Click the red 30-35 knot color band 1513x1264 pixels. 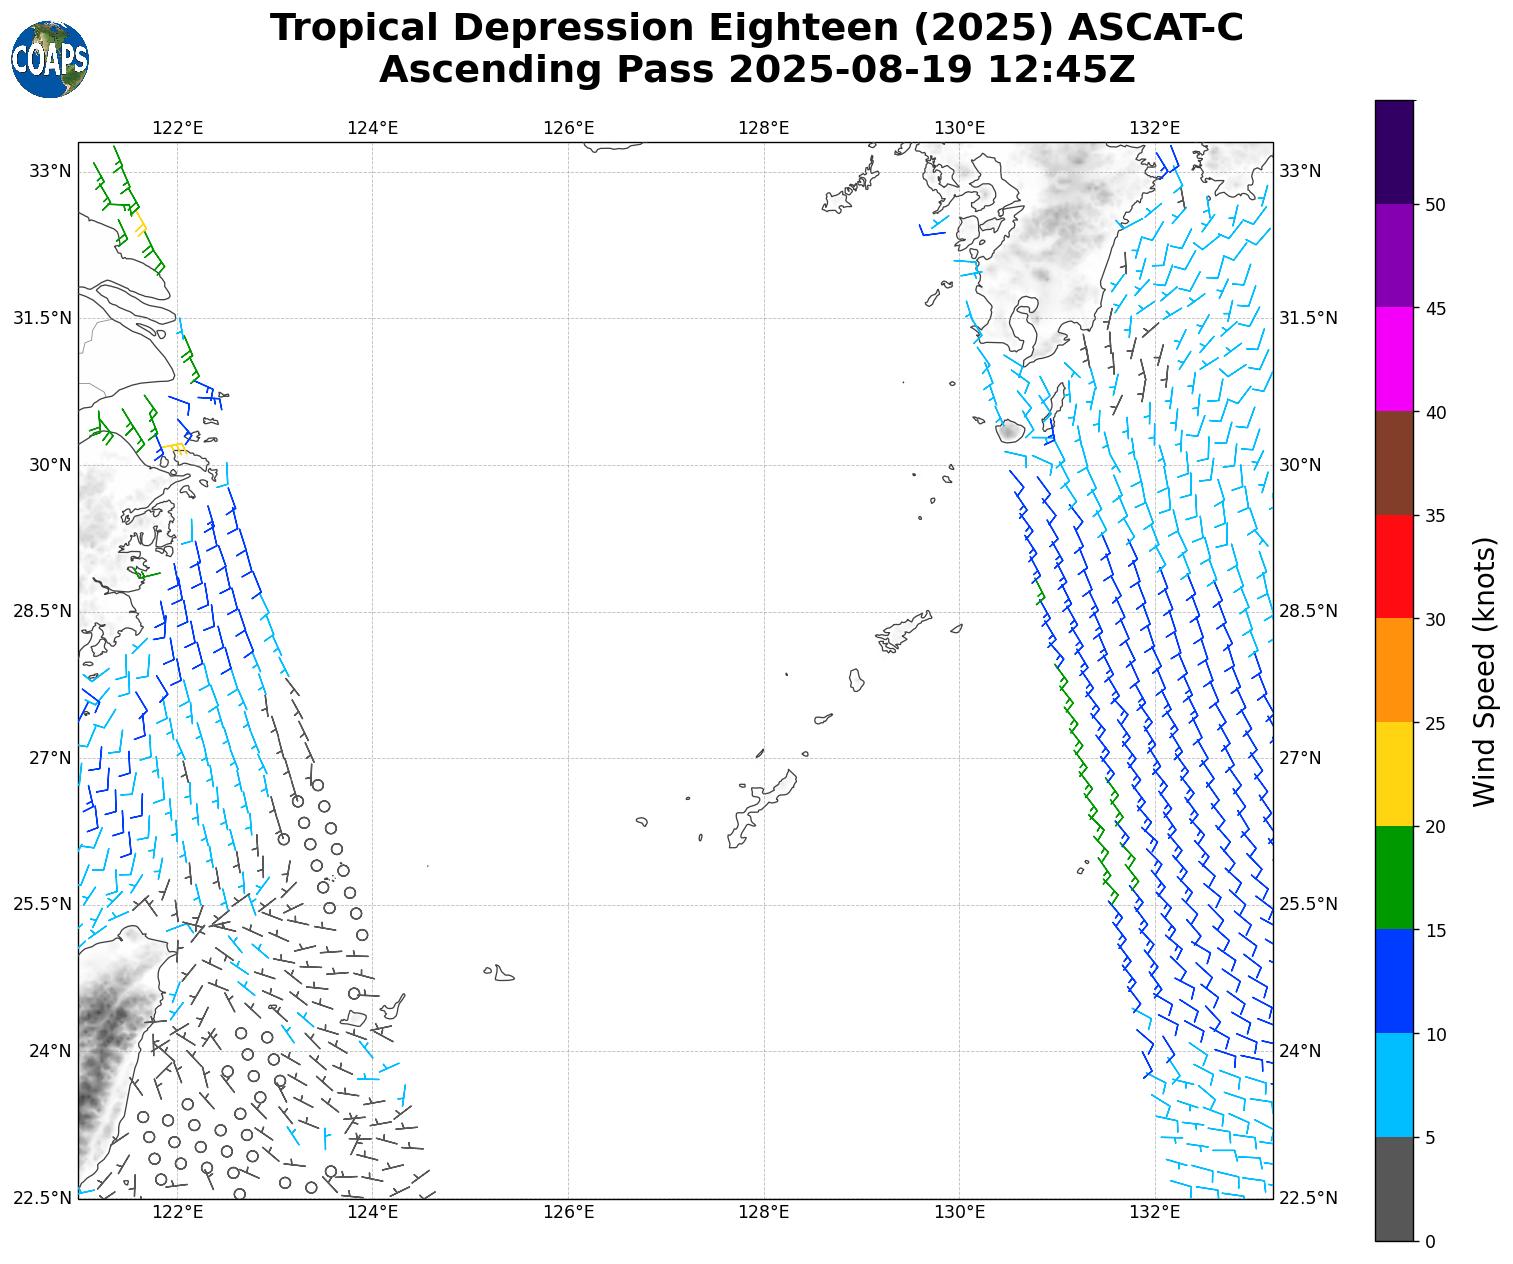click(x=1394, y=566)
